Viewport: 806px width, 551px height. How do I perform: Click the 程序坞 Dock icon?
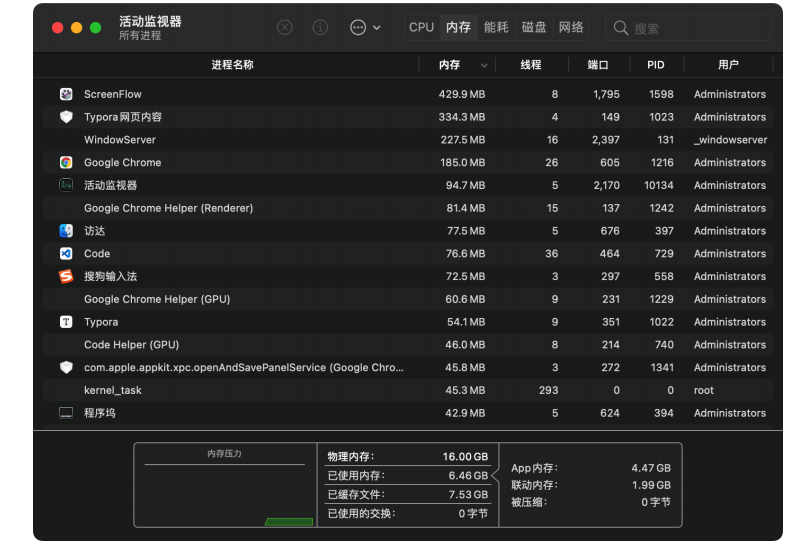pos(66,413)
